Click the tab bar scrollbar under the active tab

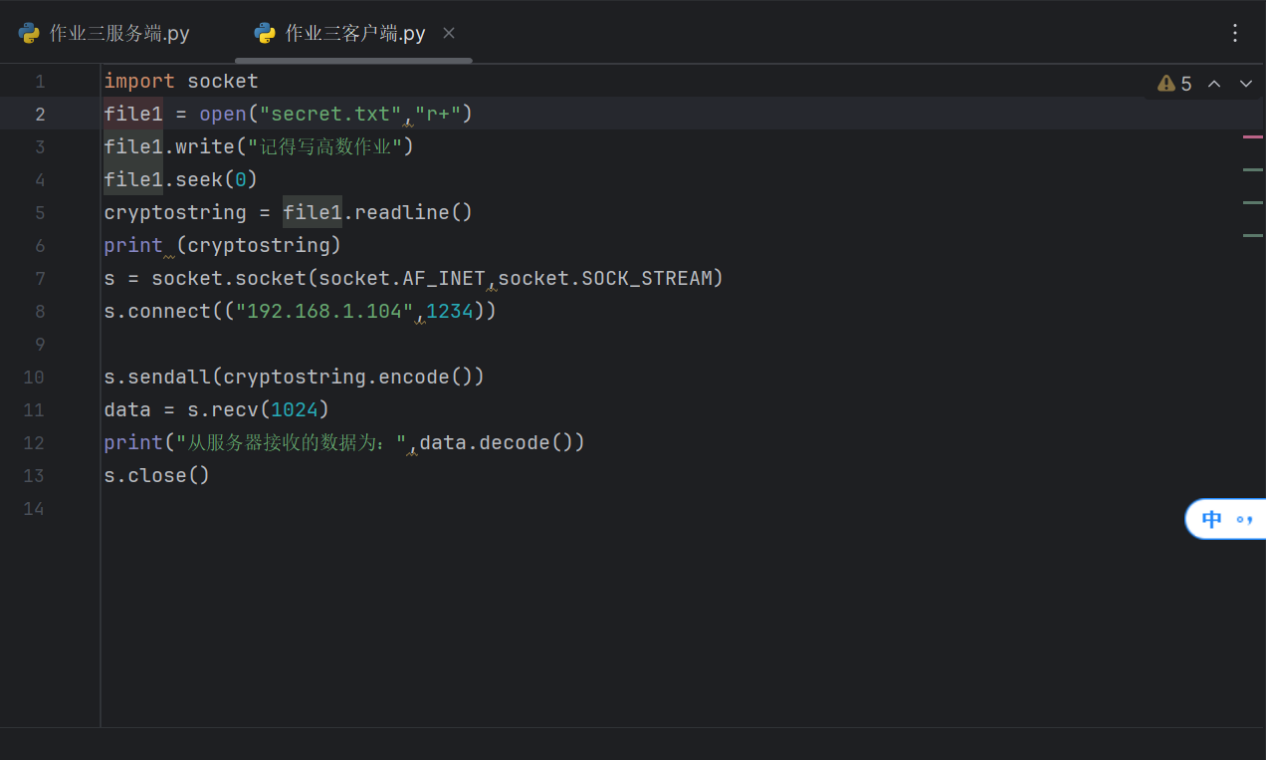click(x=353, y=61)
